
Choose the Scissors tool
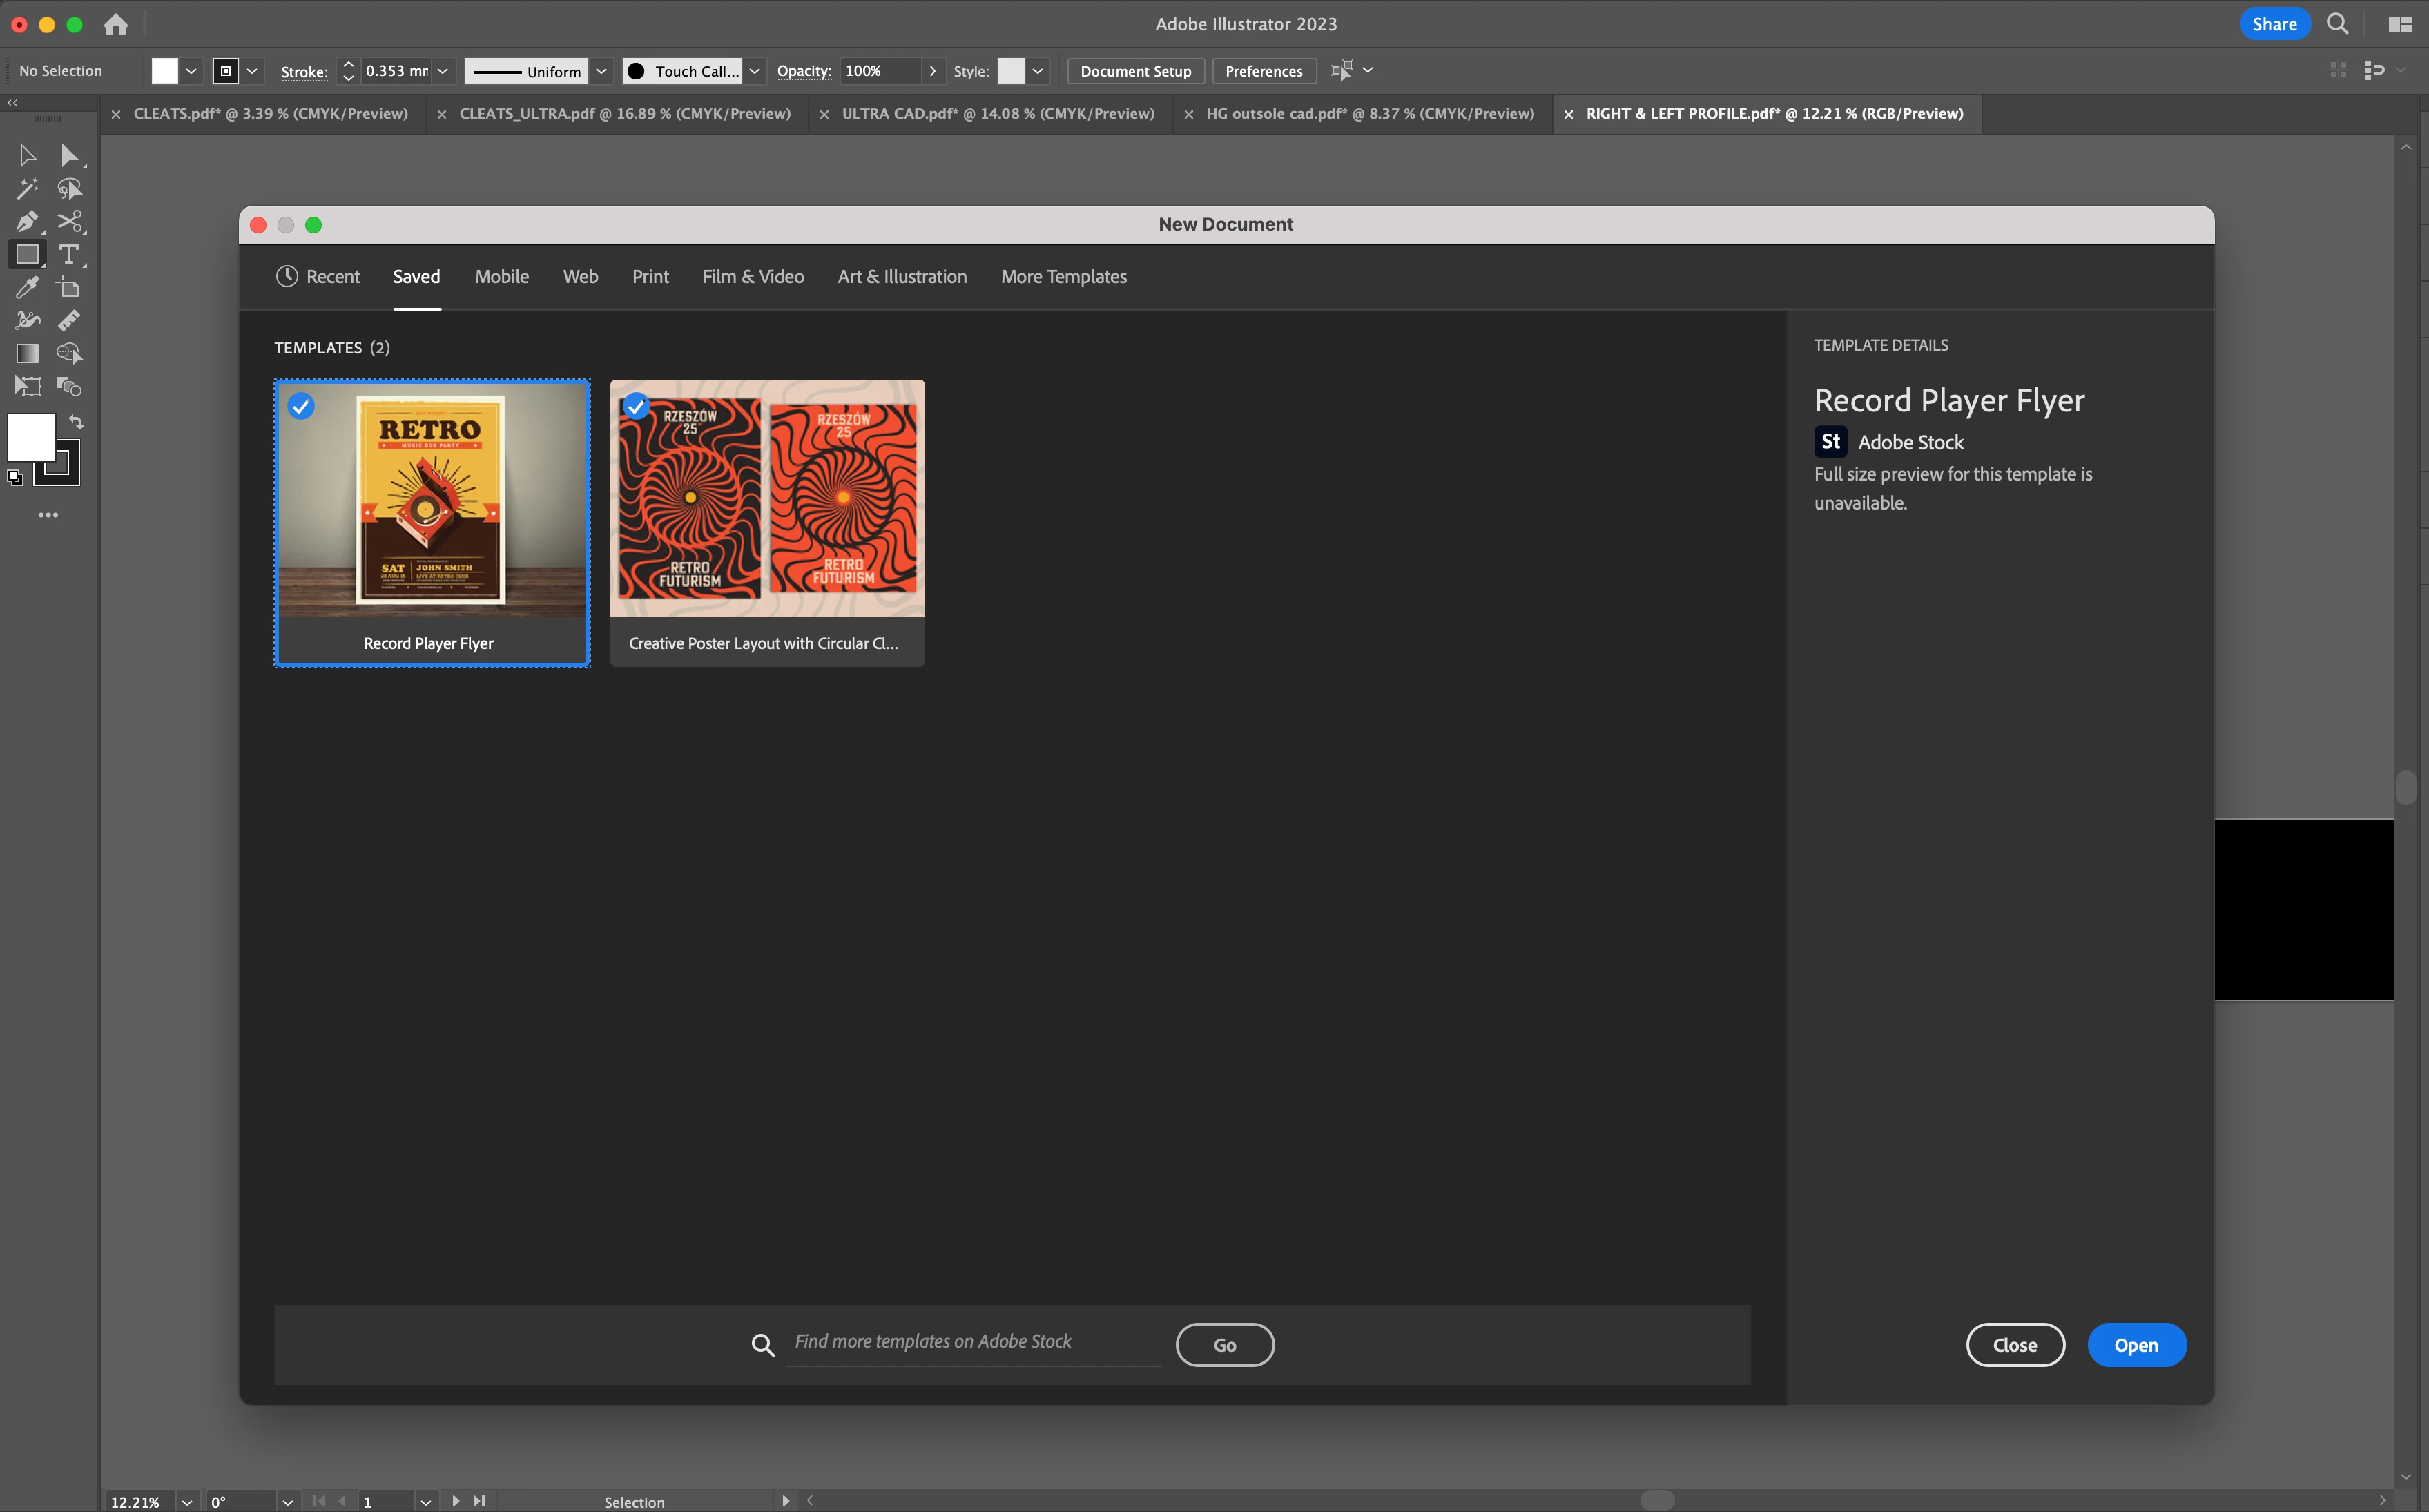[69, 222]
